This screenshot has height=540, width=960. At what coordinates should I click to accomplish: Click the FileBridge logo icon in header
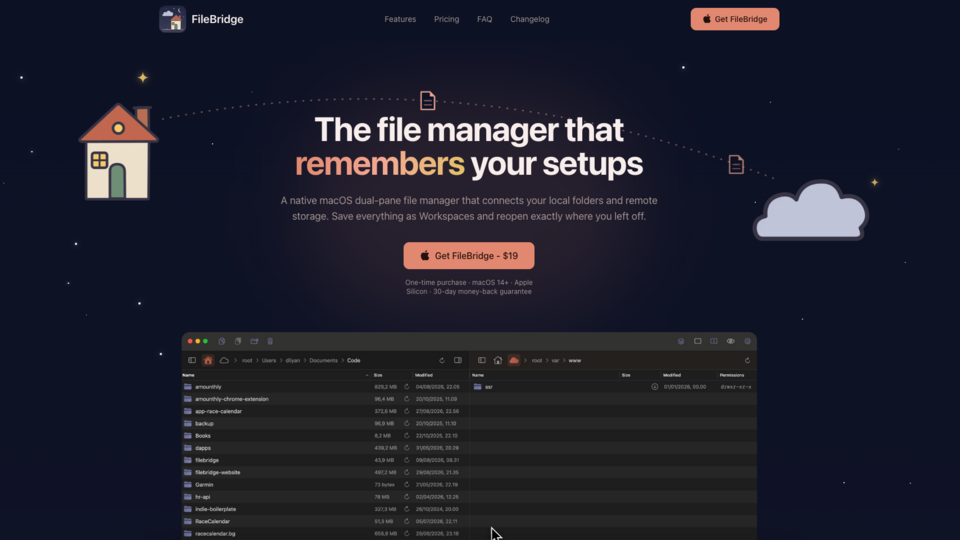point(172,19)
